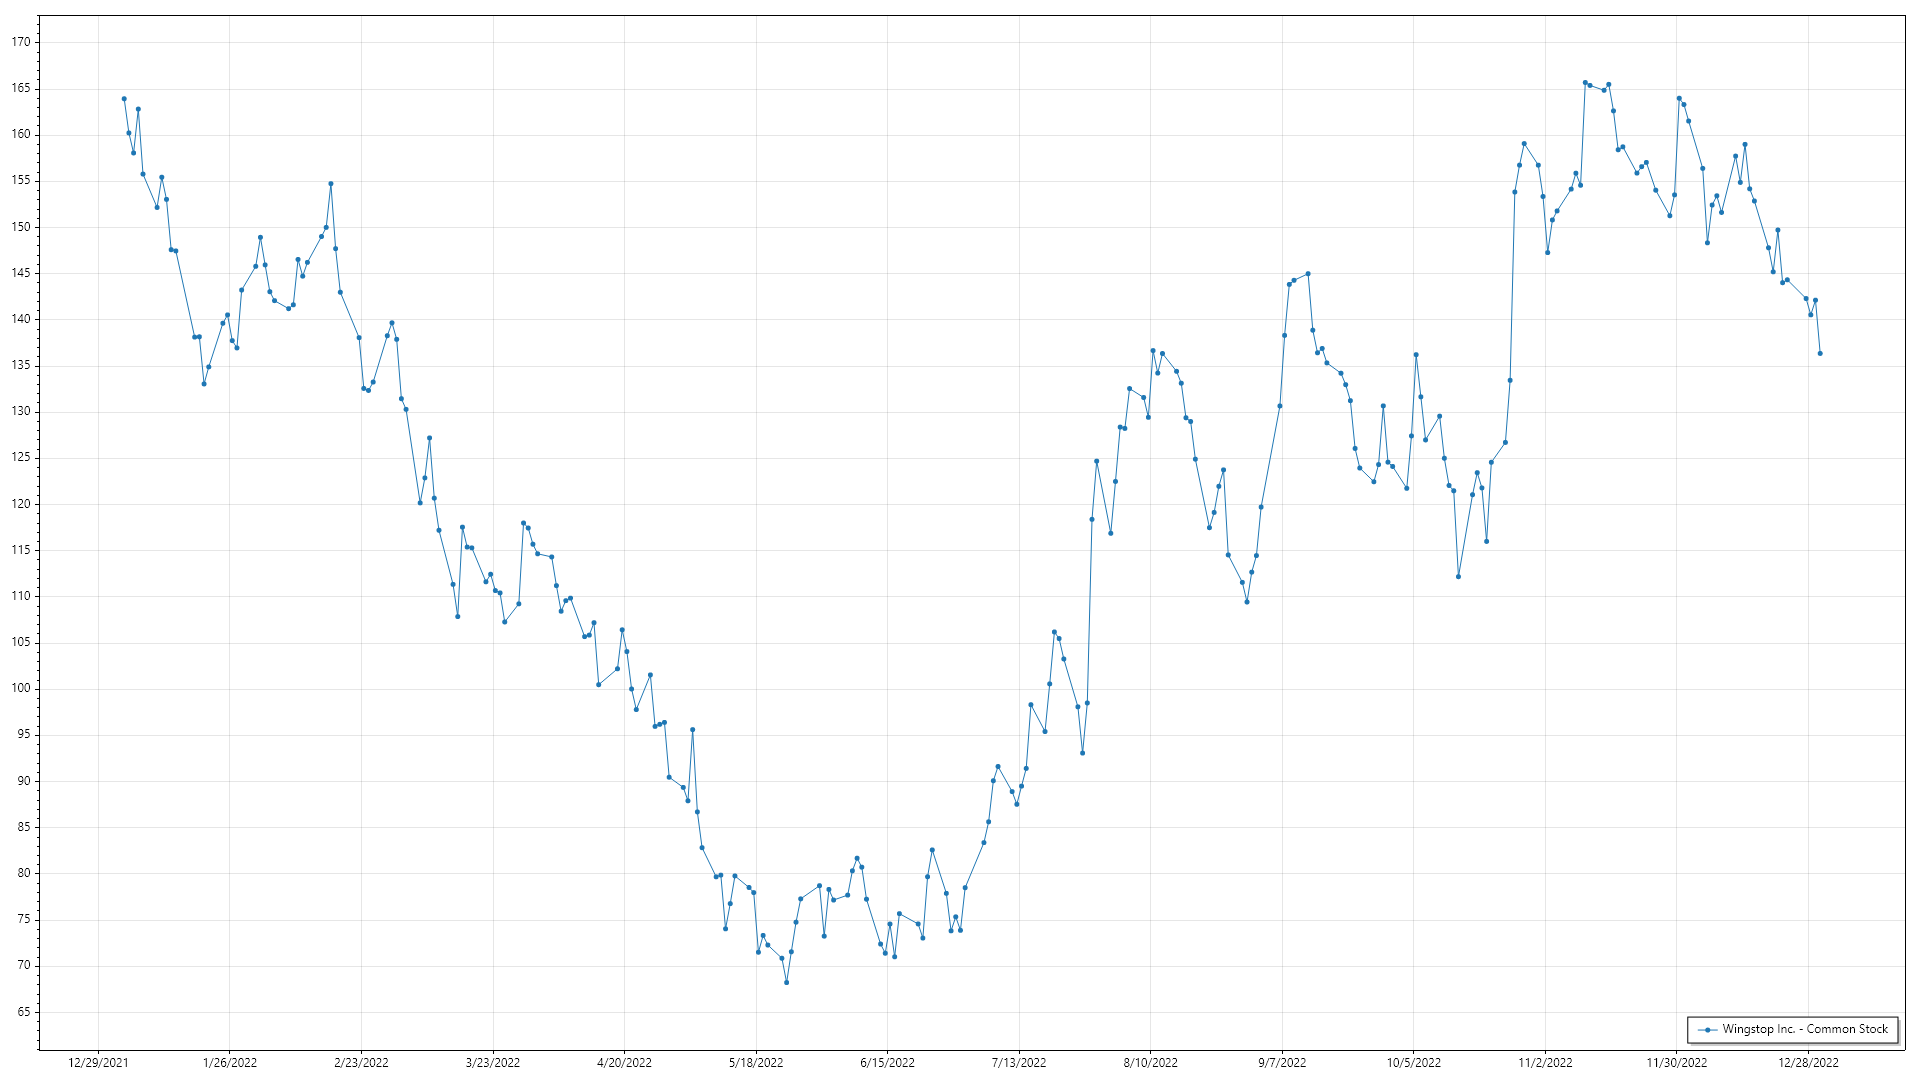The width and height of the screenshot is (1920, 1080).
Task: Click the last data point on the line
Action: (x=1820, y=353)
